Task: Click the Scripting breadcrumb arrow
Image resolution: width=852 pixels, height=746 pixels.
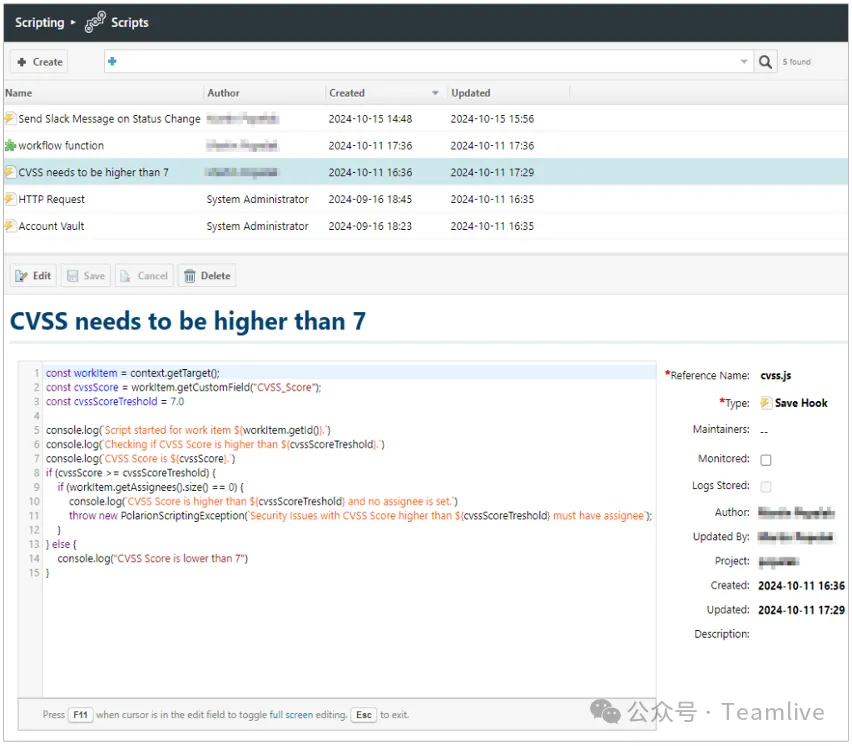Action: [x=73, y=22]
